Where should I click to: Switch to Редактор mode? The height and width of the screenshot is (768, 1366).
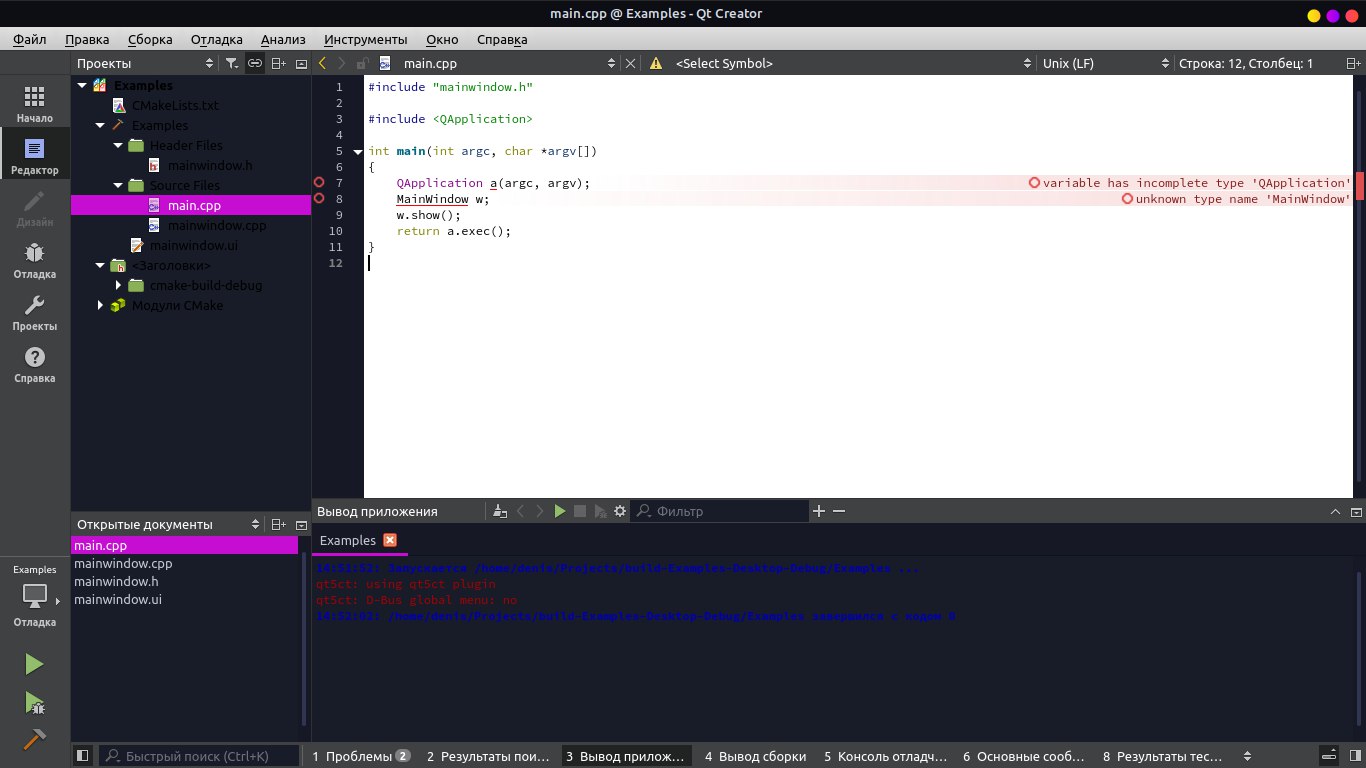35,156
